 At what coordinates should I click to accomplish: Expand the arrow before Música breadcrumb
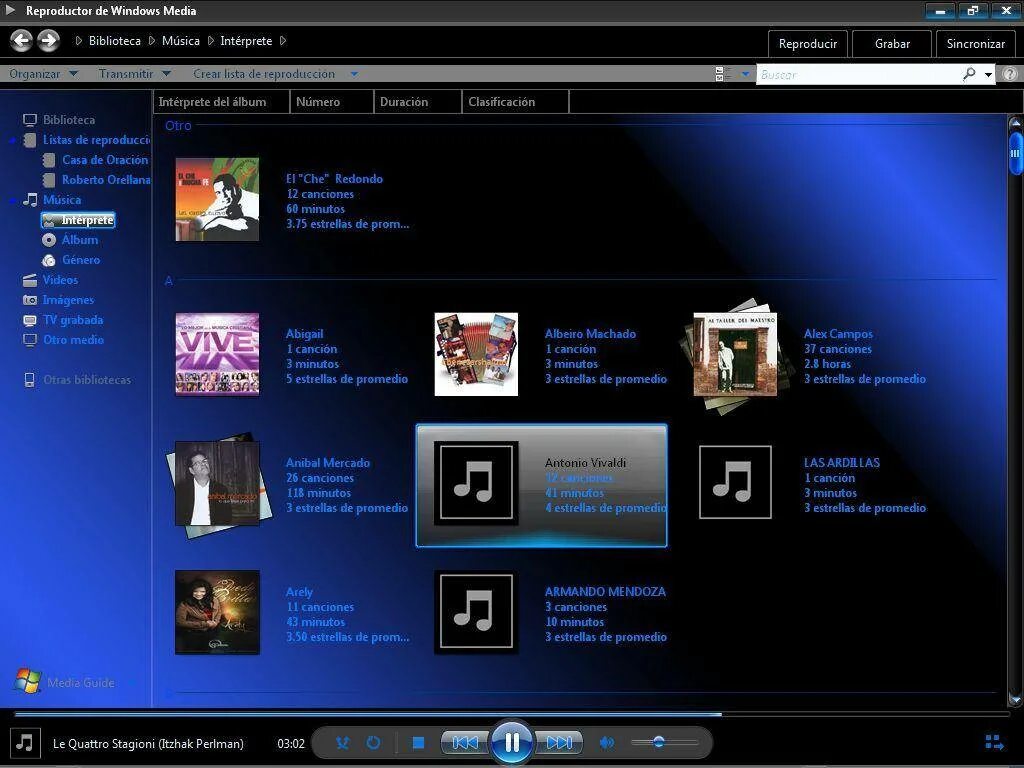point(152,40)
